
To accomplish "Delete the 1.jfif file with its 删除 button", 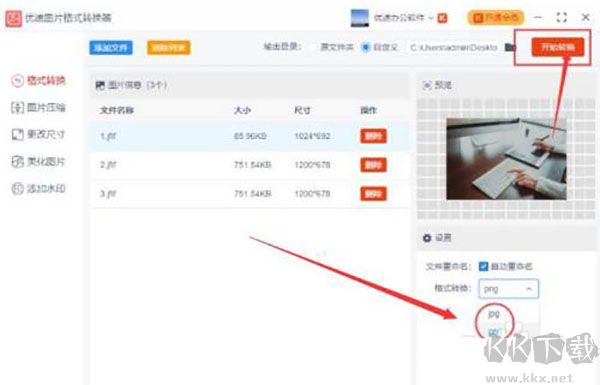I will 373,136.
